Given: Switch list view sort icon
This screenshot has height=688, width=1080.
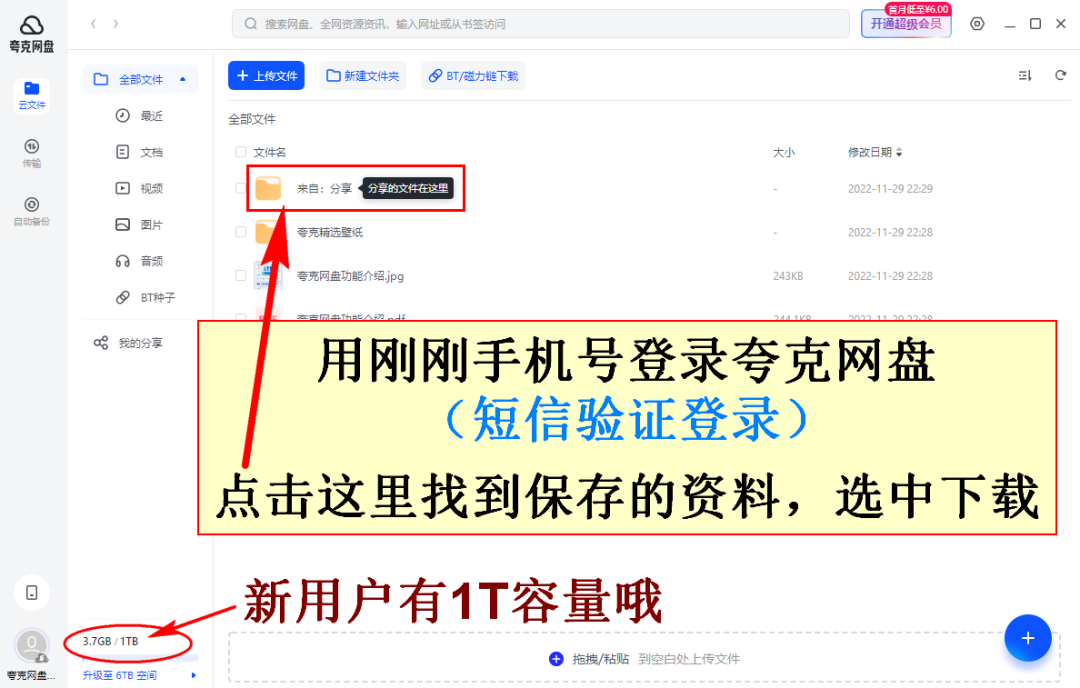Looking at the screenshot, I should pyautogui.click(x=1025, y=75).
